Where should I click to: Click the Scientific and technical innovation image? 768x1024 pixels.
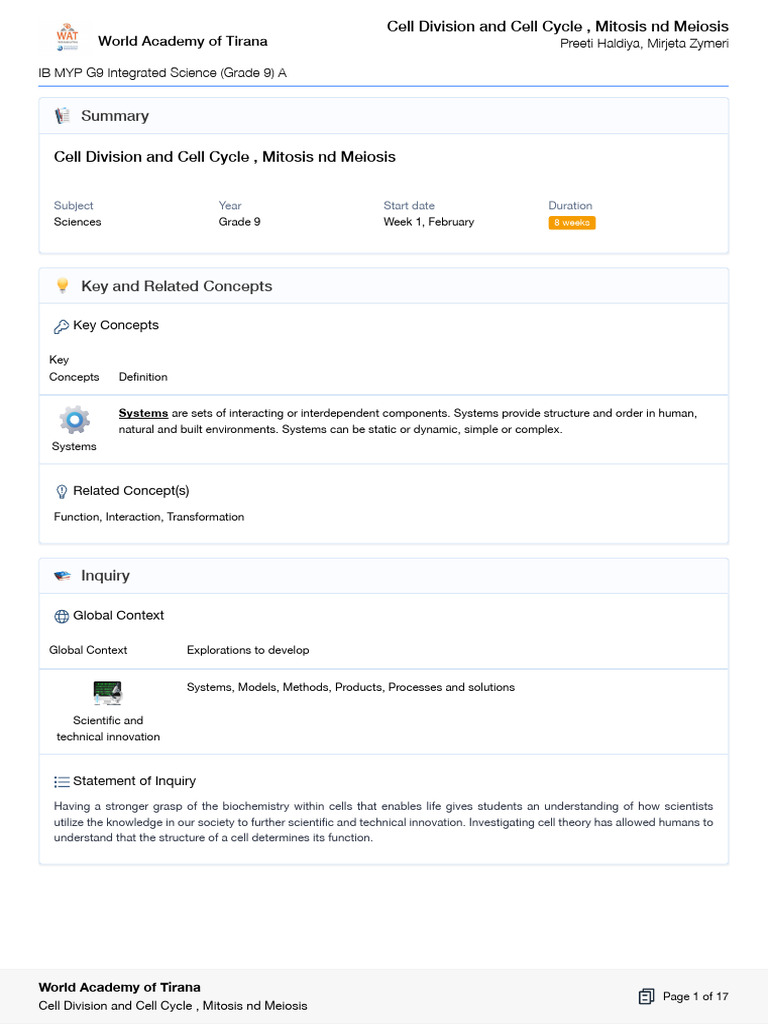pos(107,692)
